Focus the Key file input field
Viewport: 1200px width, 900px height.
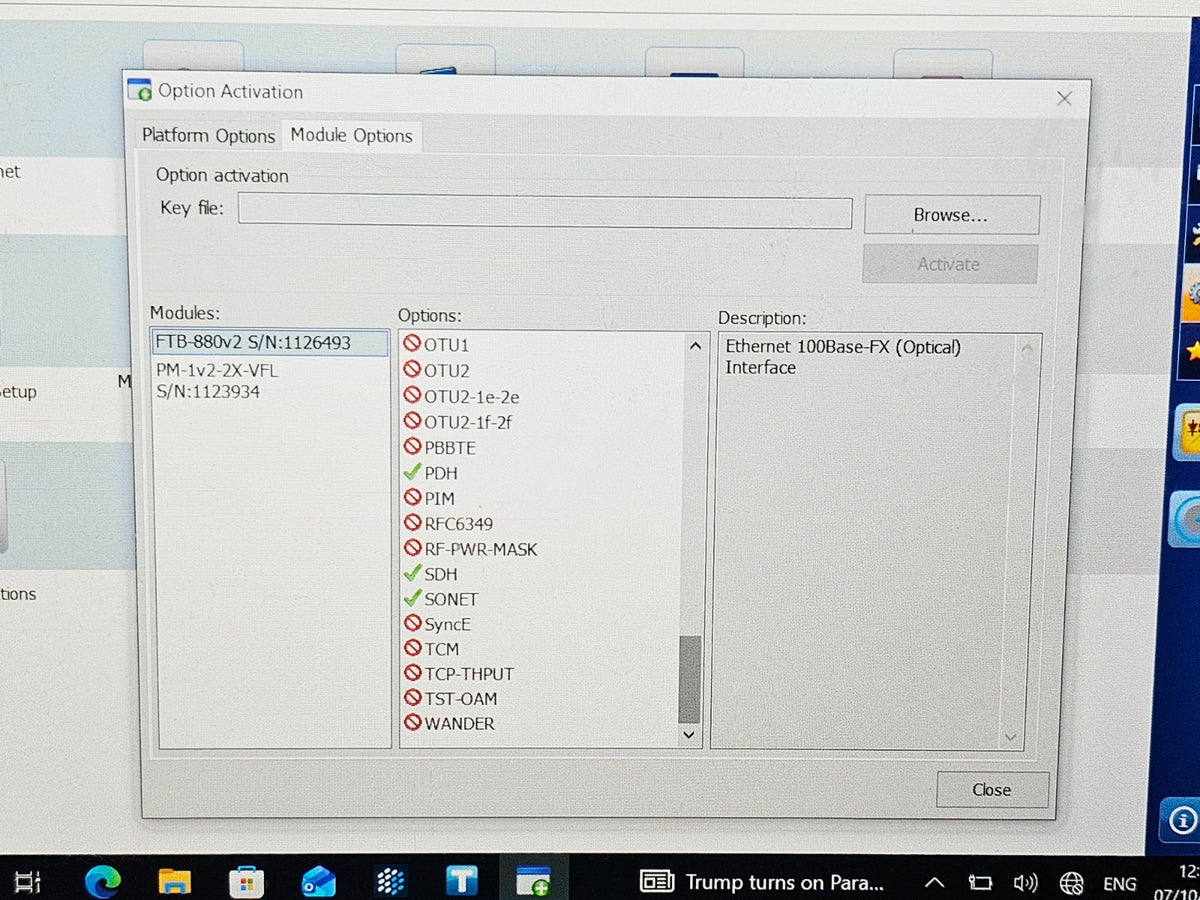[545, 212]
